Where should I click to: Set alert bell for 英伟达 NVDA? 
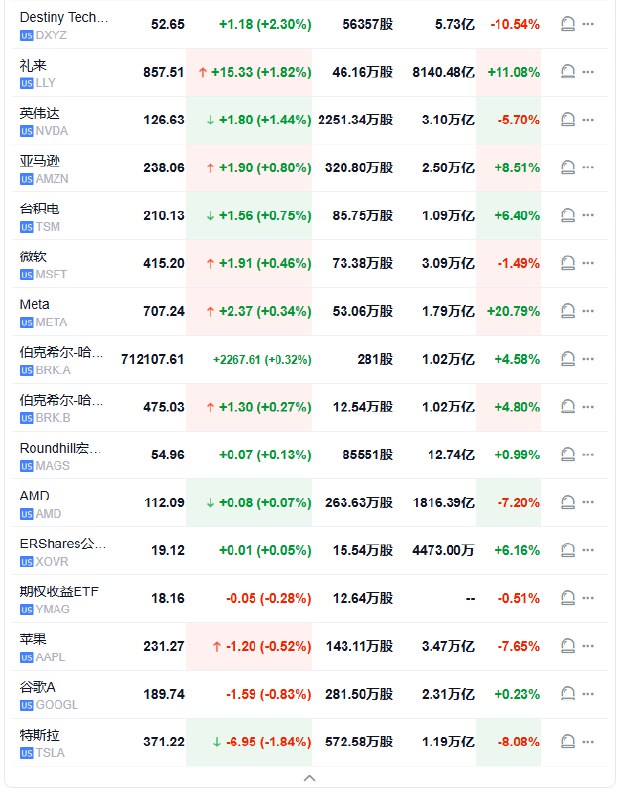567,120
